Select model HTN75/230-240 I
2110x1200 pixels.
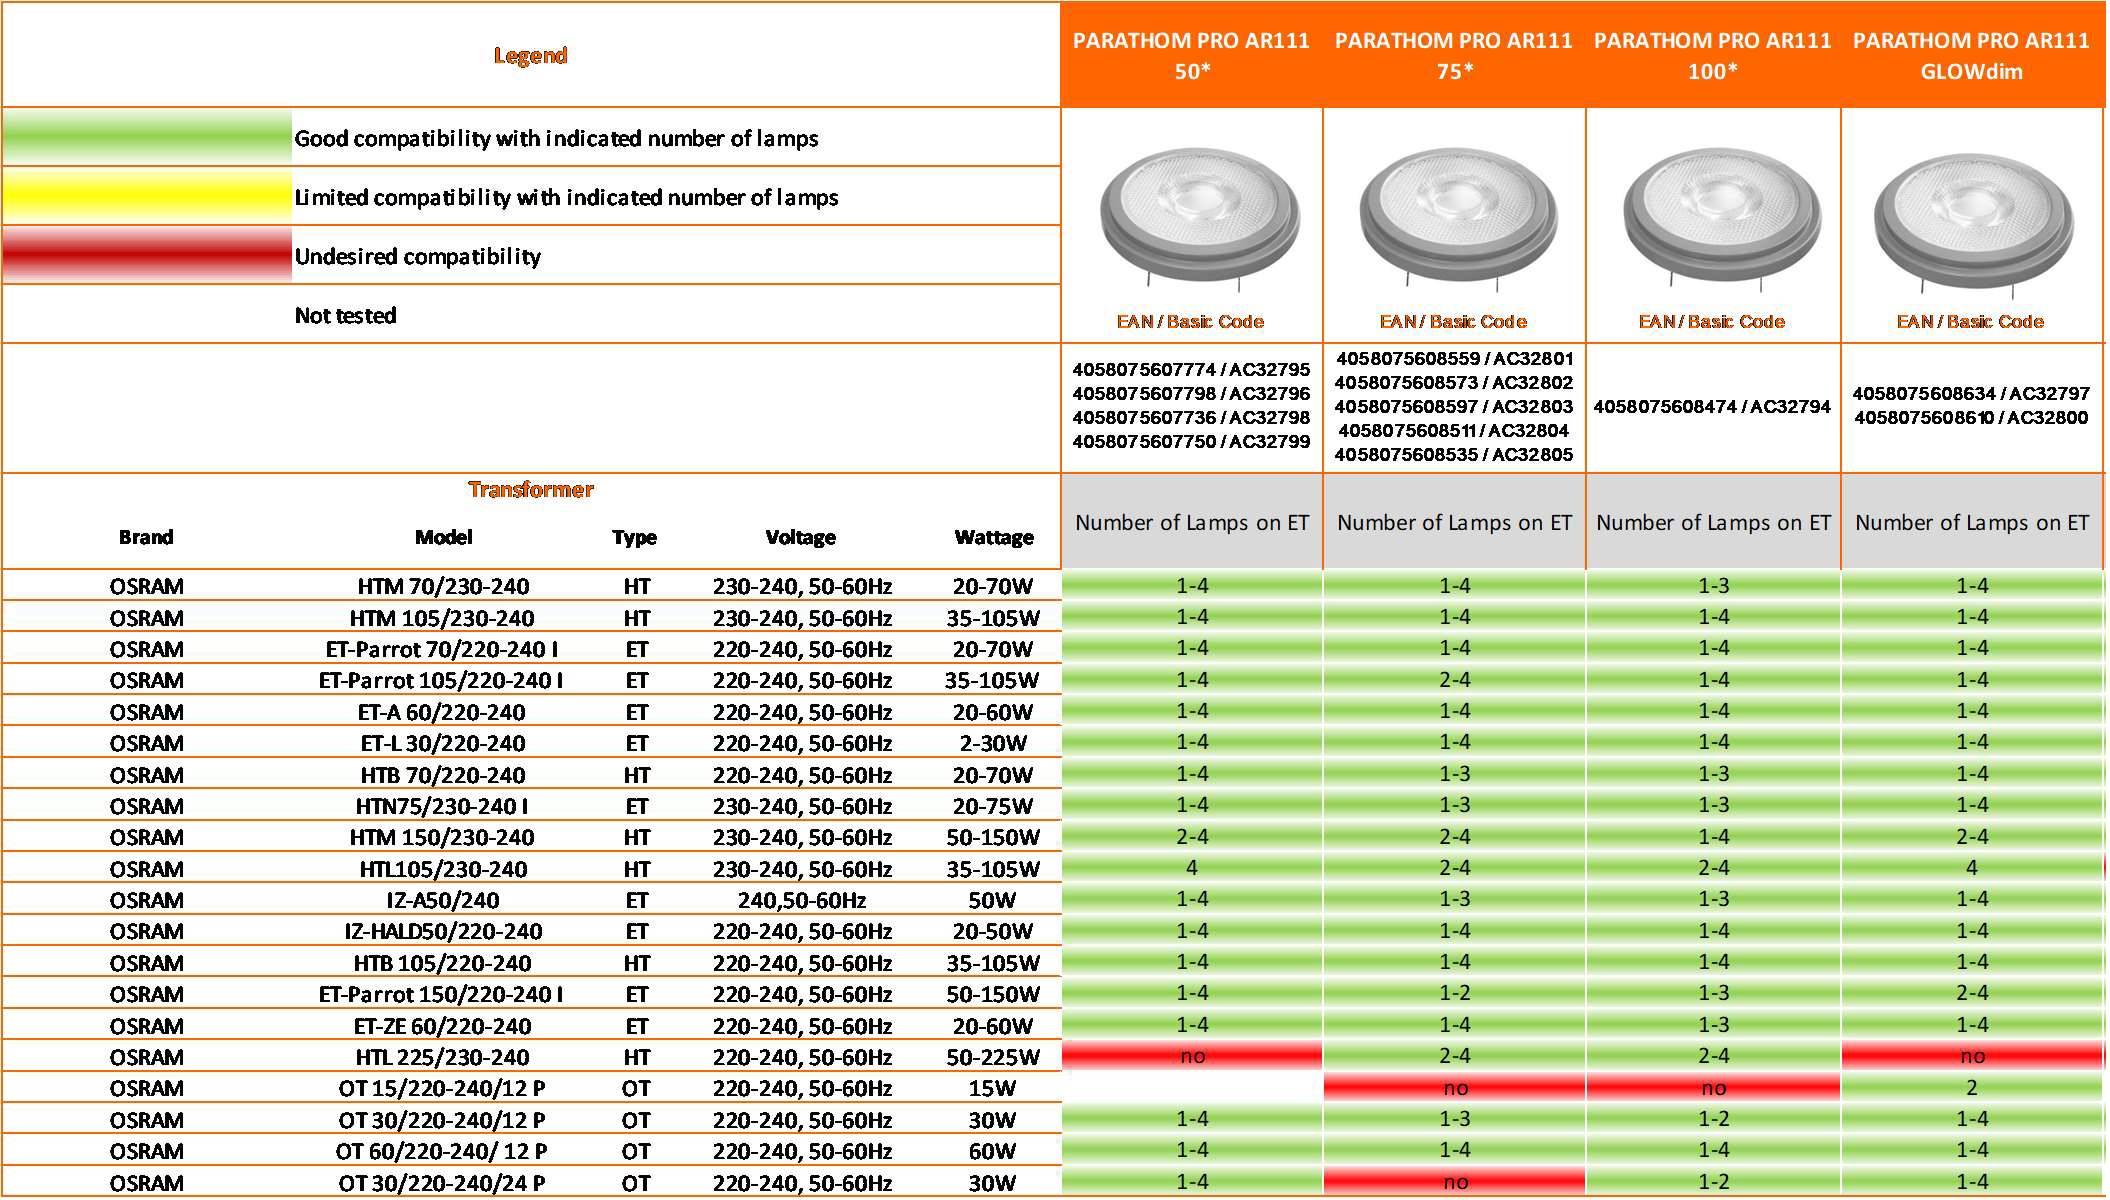click(442, 806)
